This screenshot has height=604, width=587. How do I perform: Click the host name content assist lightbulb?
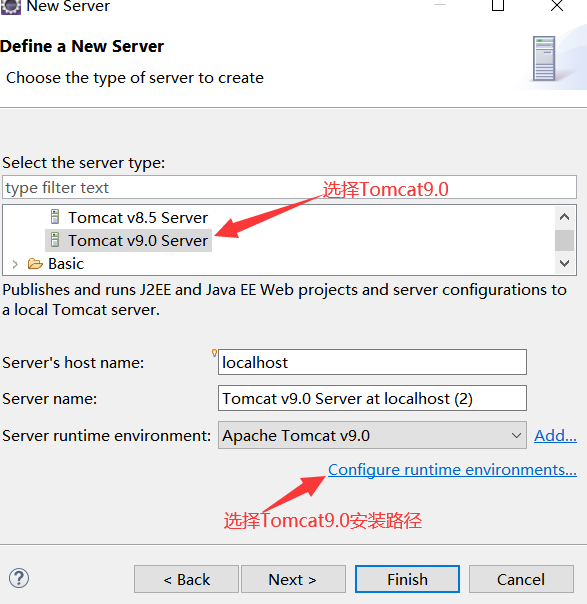pyautogui.click(x=215, y=353)
